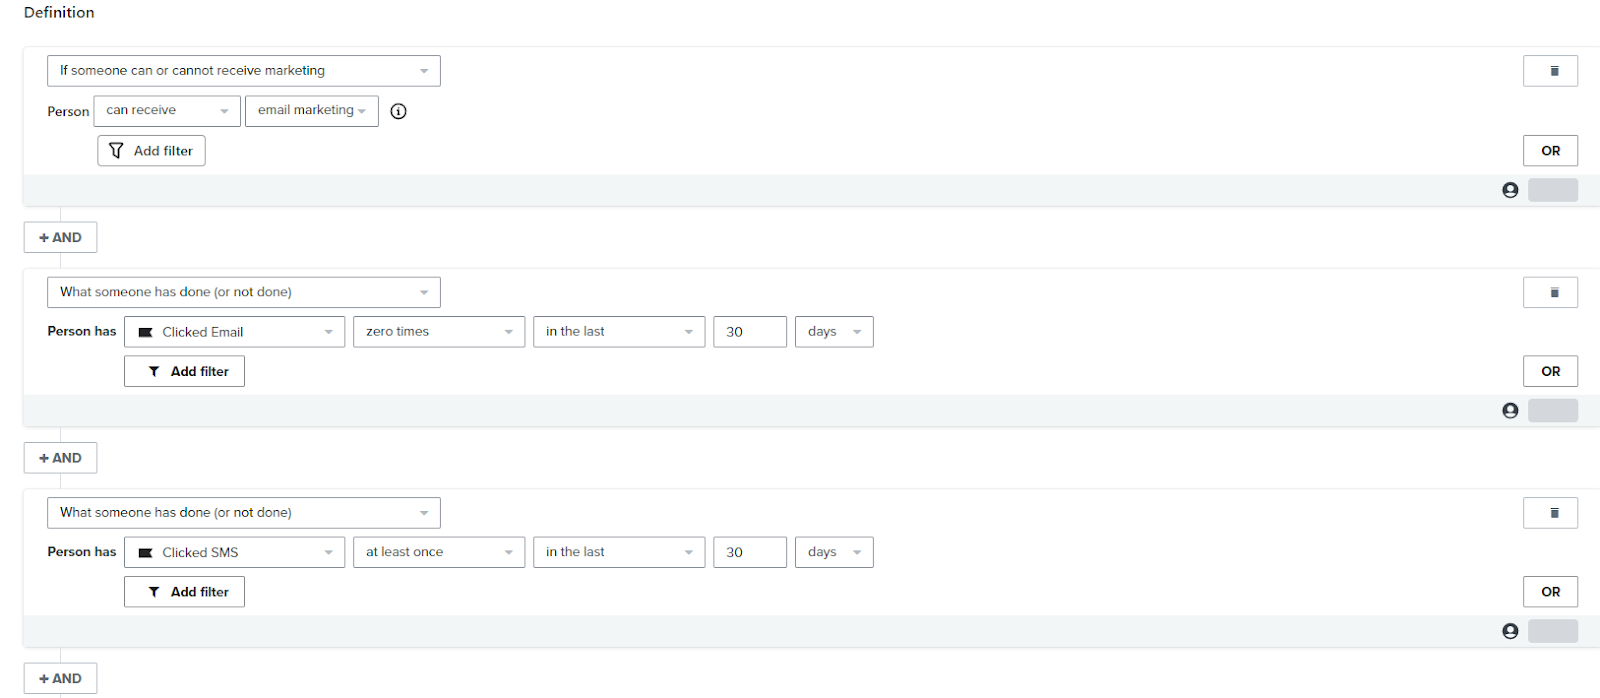Open the Clicked SMS metric dropdown
Image resolution: width=1600 pixels, height=698 pixels.
[x=234, y=552]
